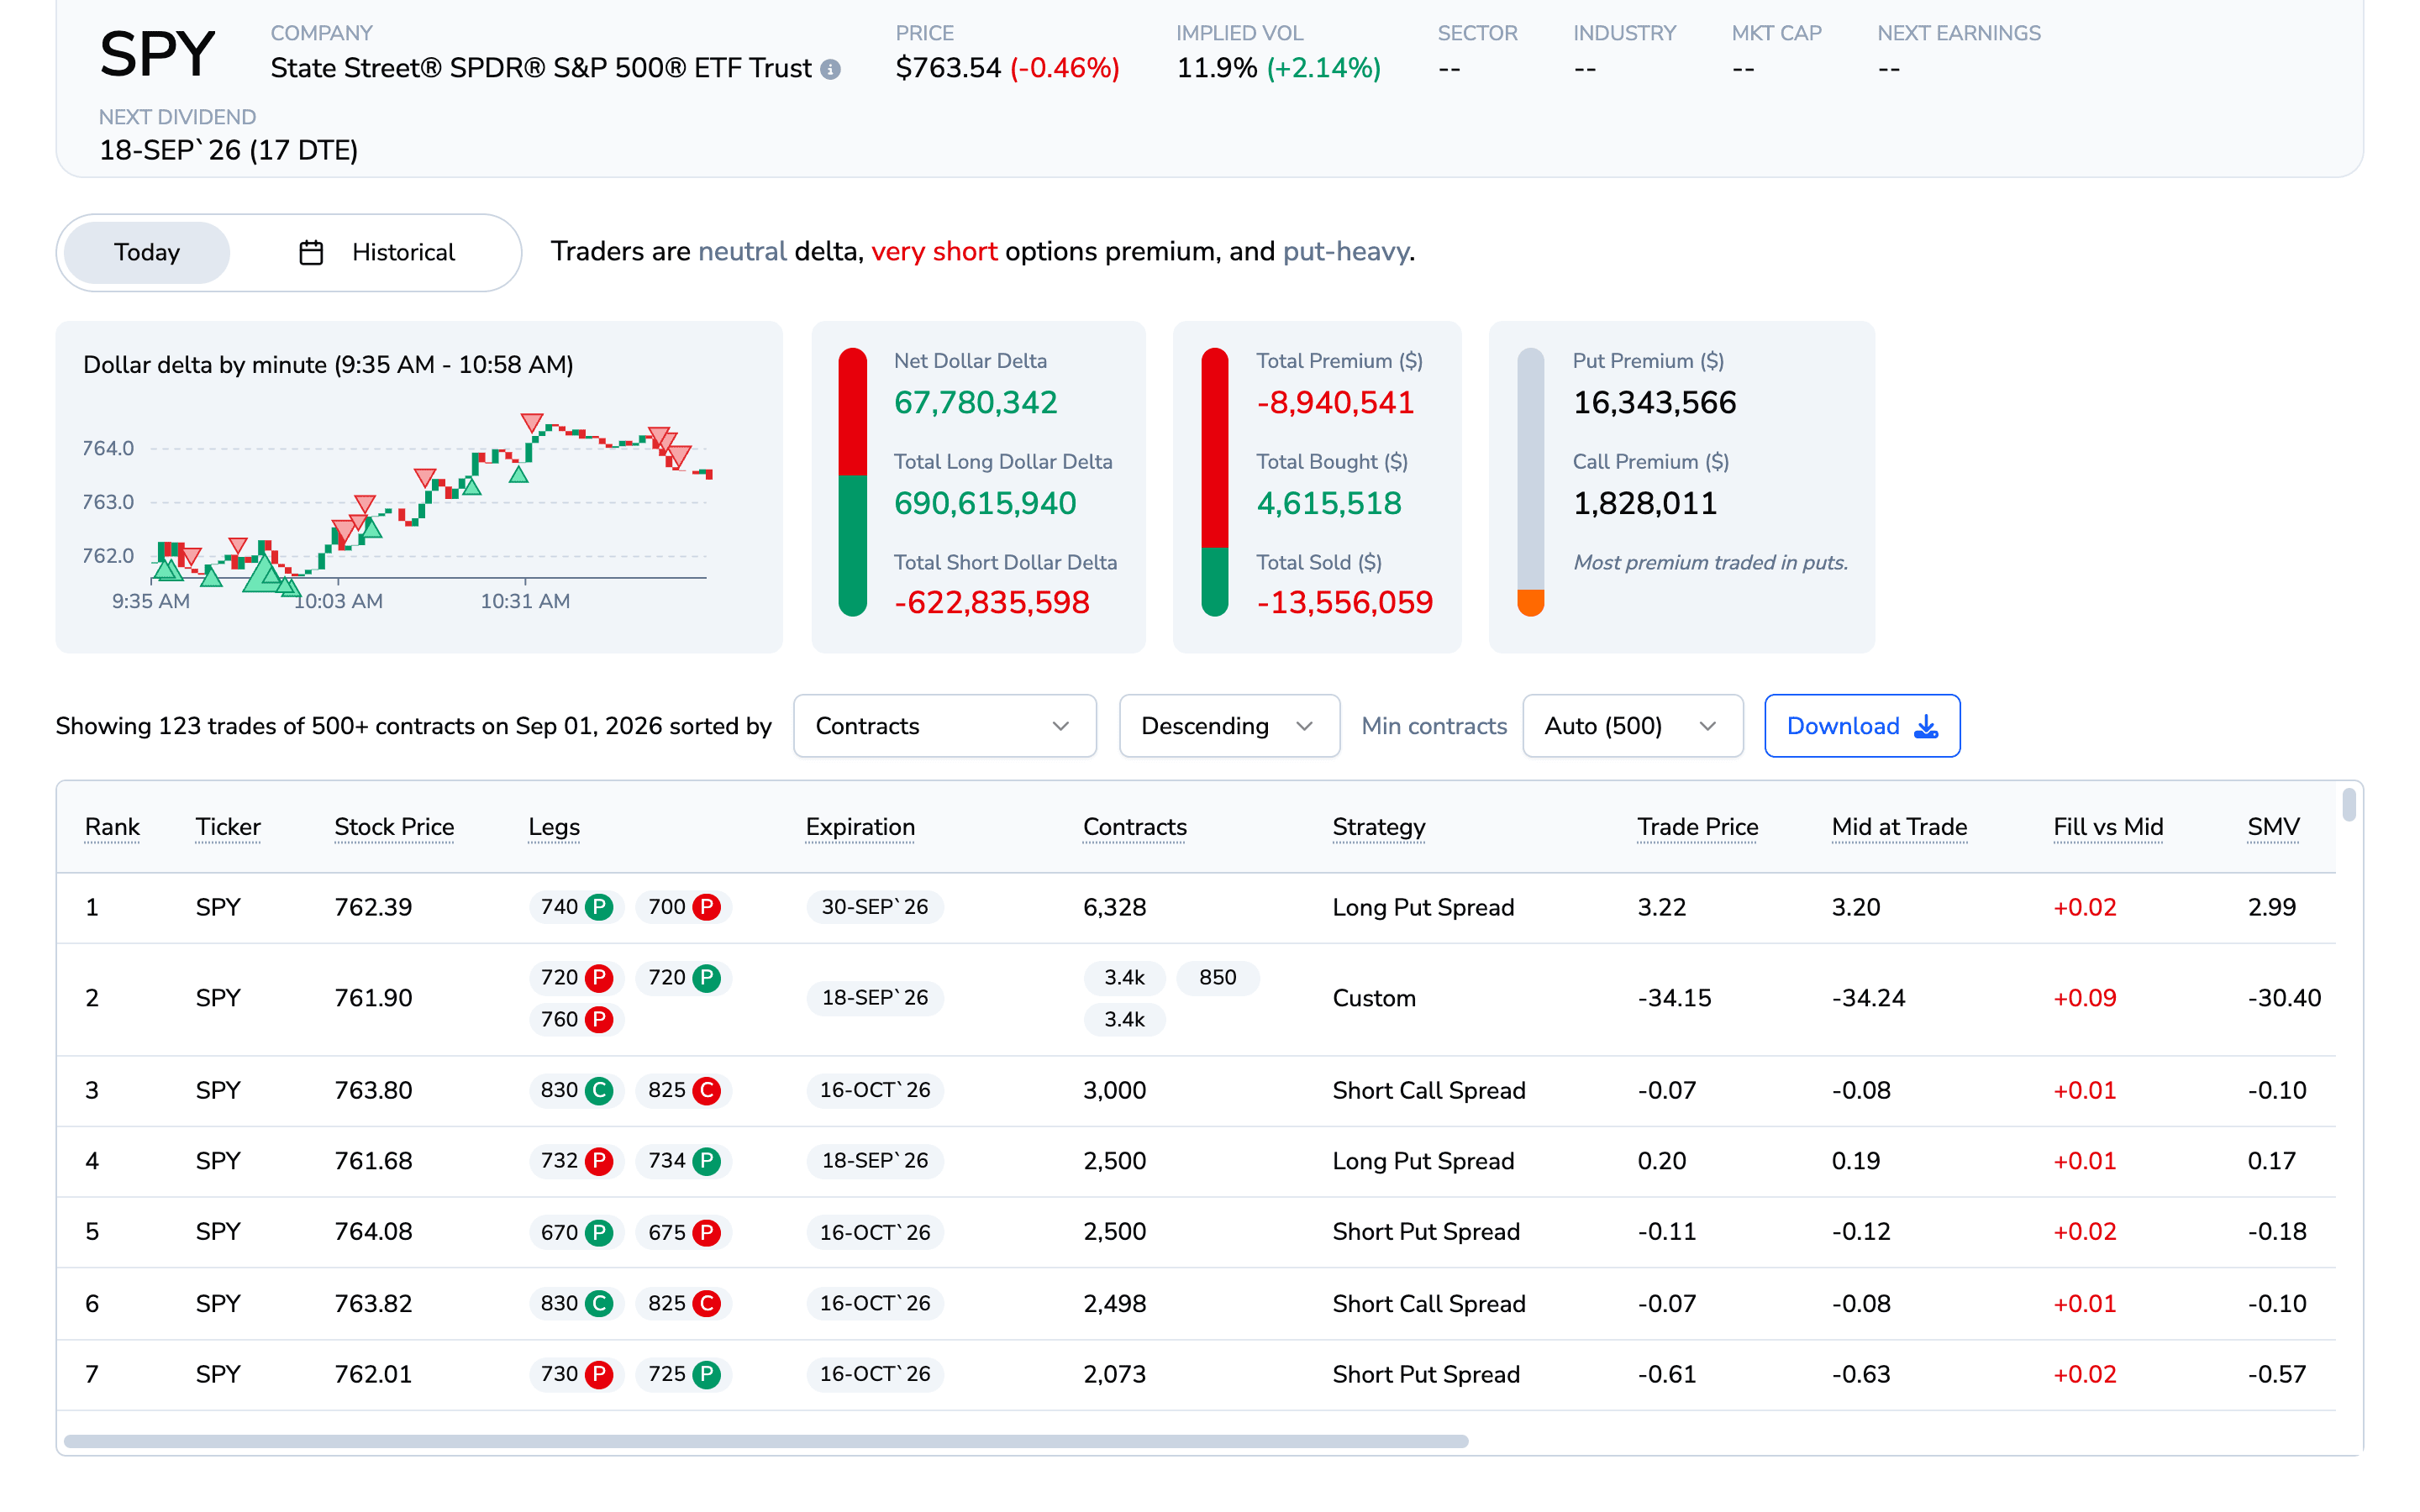Click the table's vertical scrollbar thumb

pyautogui.click(x=2349, y=805)
